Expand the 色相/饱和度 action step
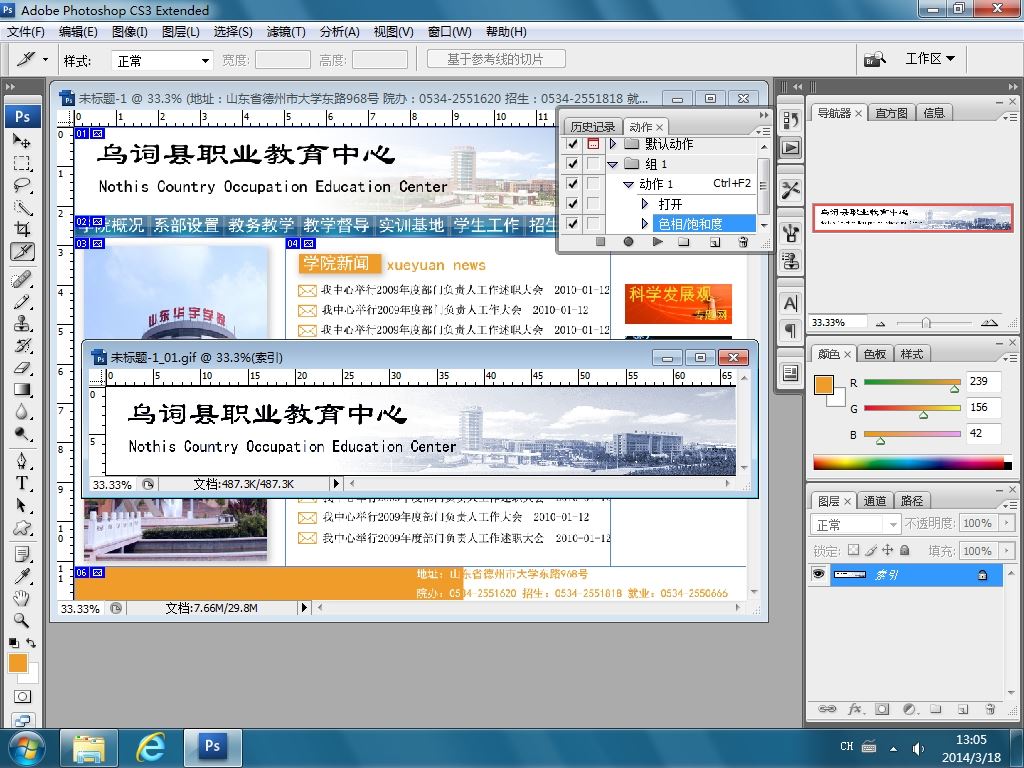This screenshot has height=768, width=1024. [645, 224]
